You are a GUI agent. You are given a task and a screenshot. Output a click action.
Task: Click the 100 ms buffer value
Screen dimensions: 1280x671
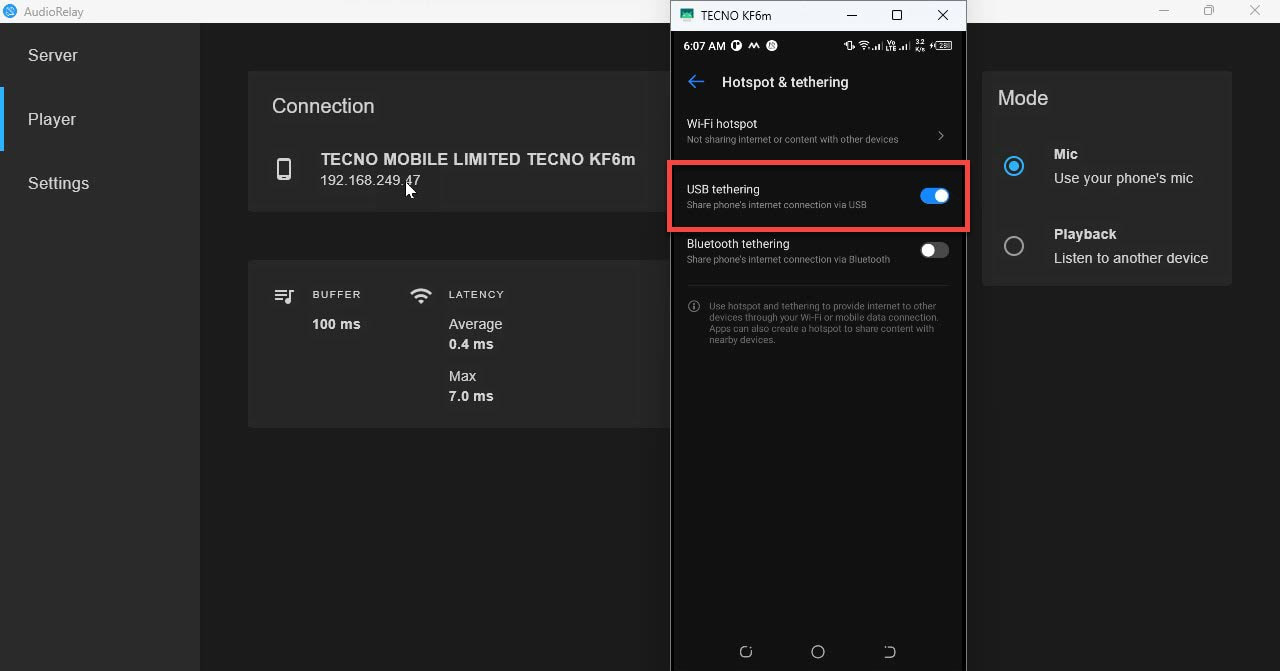click(336, 324)
